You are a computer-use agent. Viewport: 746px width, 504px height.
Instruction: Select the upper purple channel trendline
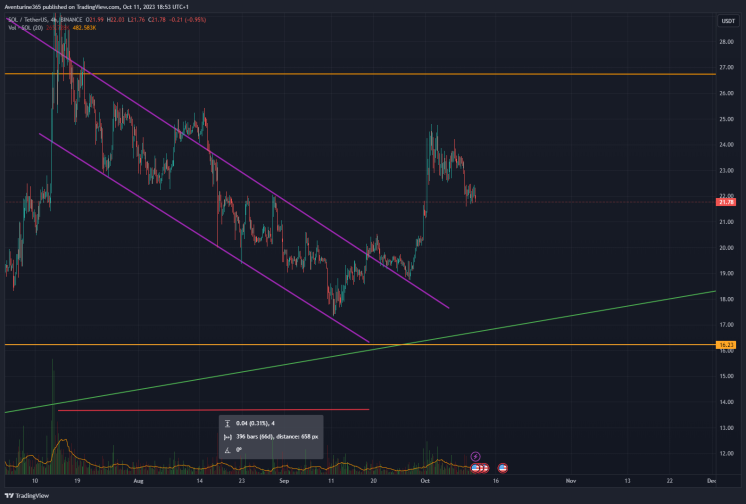pyautogui.click(x=228, y=163)
